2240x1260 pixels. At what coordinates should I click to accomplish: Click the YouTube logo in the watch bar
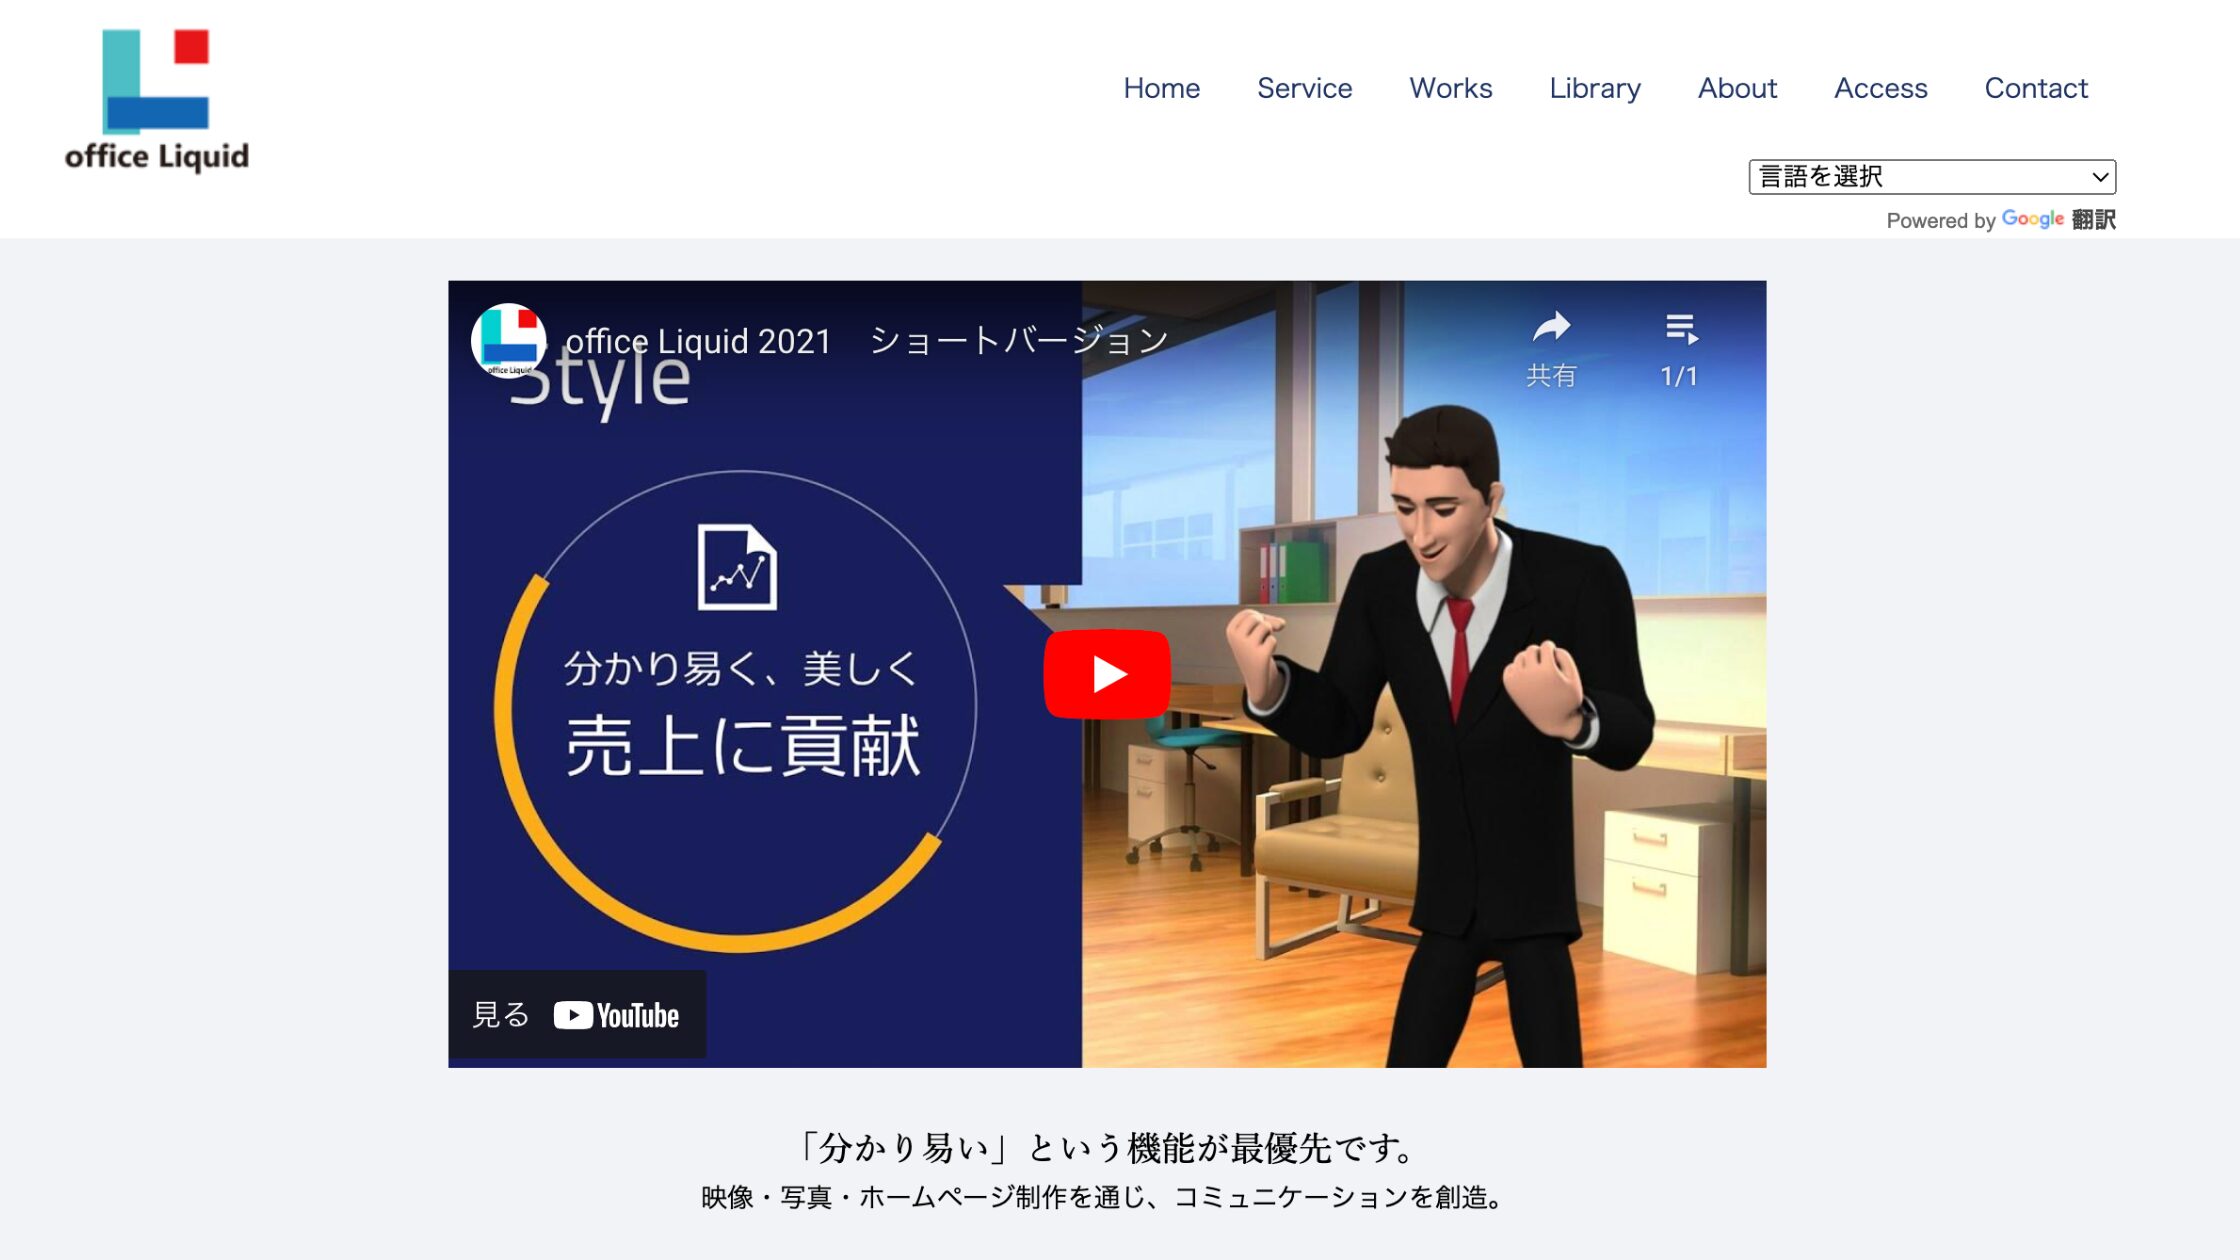click(615, 1014)
